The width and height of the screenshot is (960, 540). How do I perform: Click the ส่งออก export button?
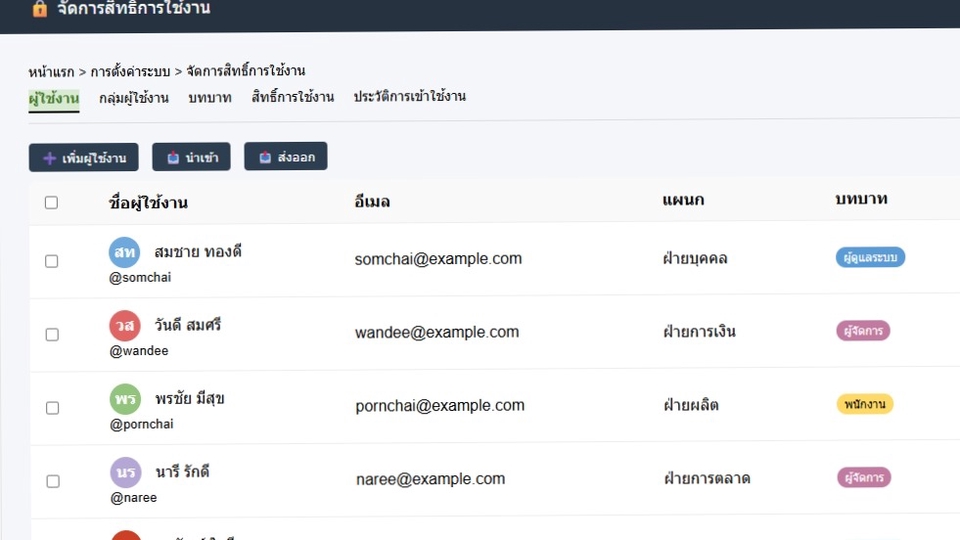point(286,157)
